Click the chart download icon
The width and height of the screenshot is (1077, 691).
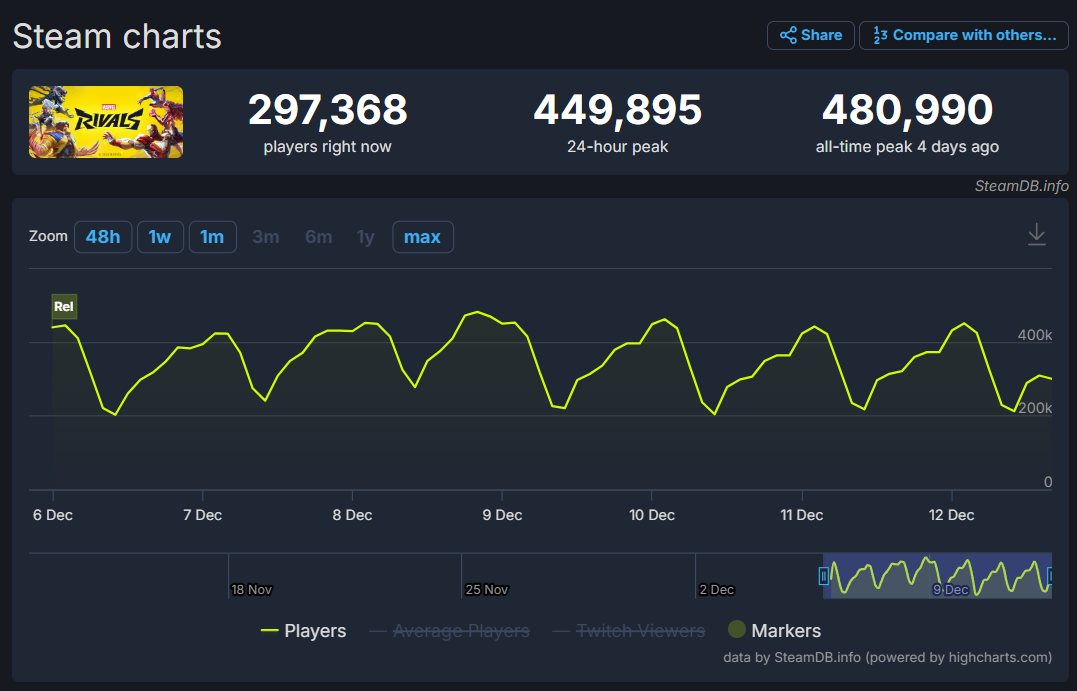(1036, 234)
